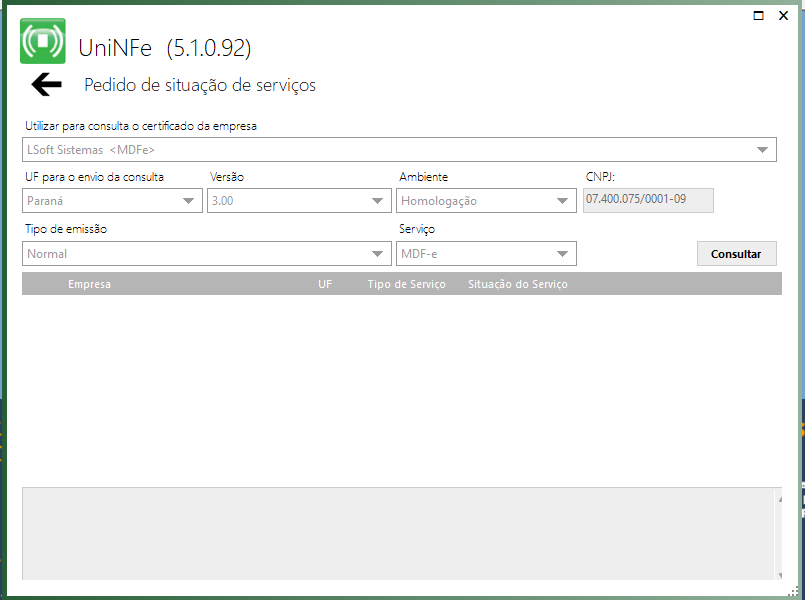Select the Tipo de Serviço column header
Screen dimensions: 805x600
click(407, 284)
